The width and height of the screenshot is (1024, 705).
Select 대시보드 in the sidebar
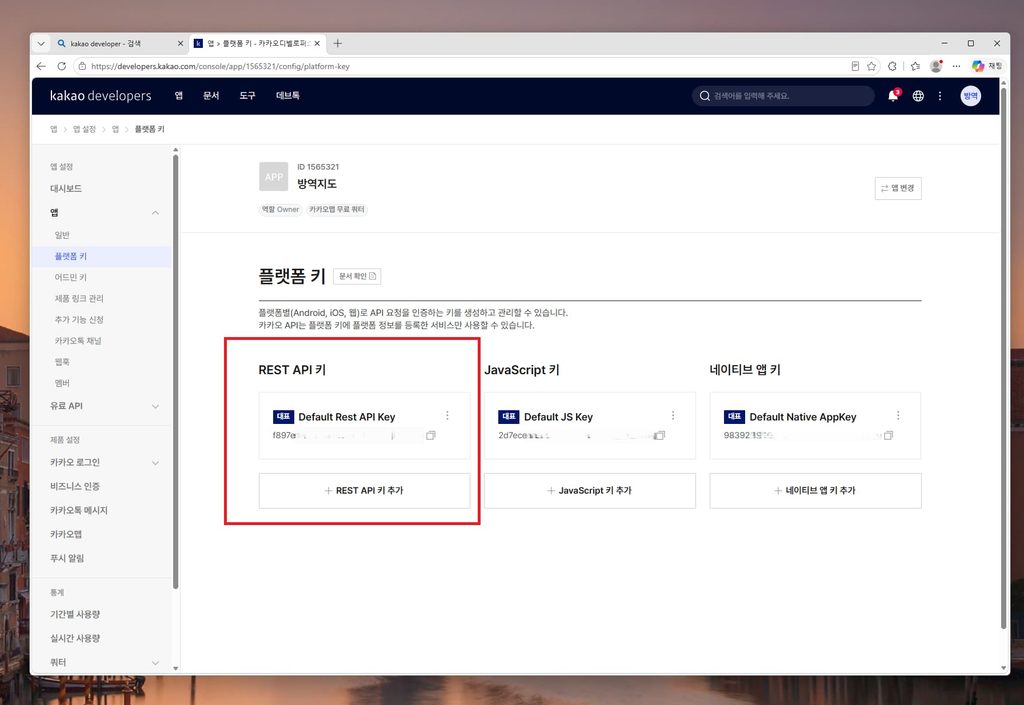click(x=66, y=189)
